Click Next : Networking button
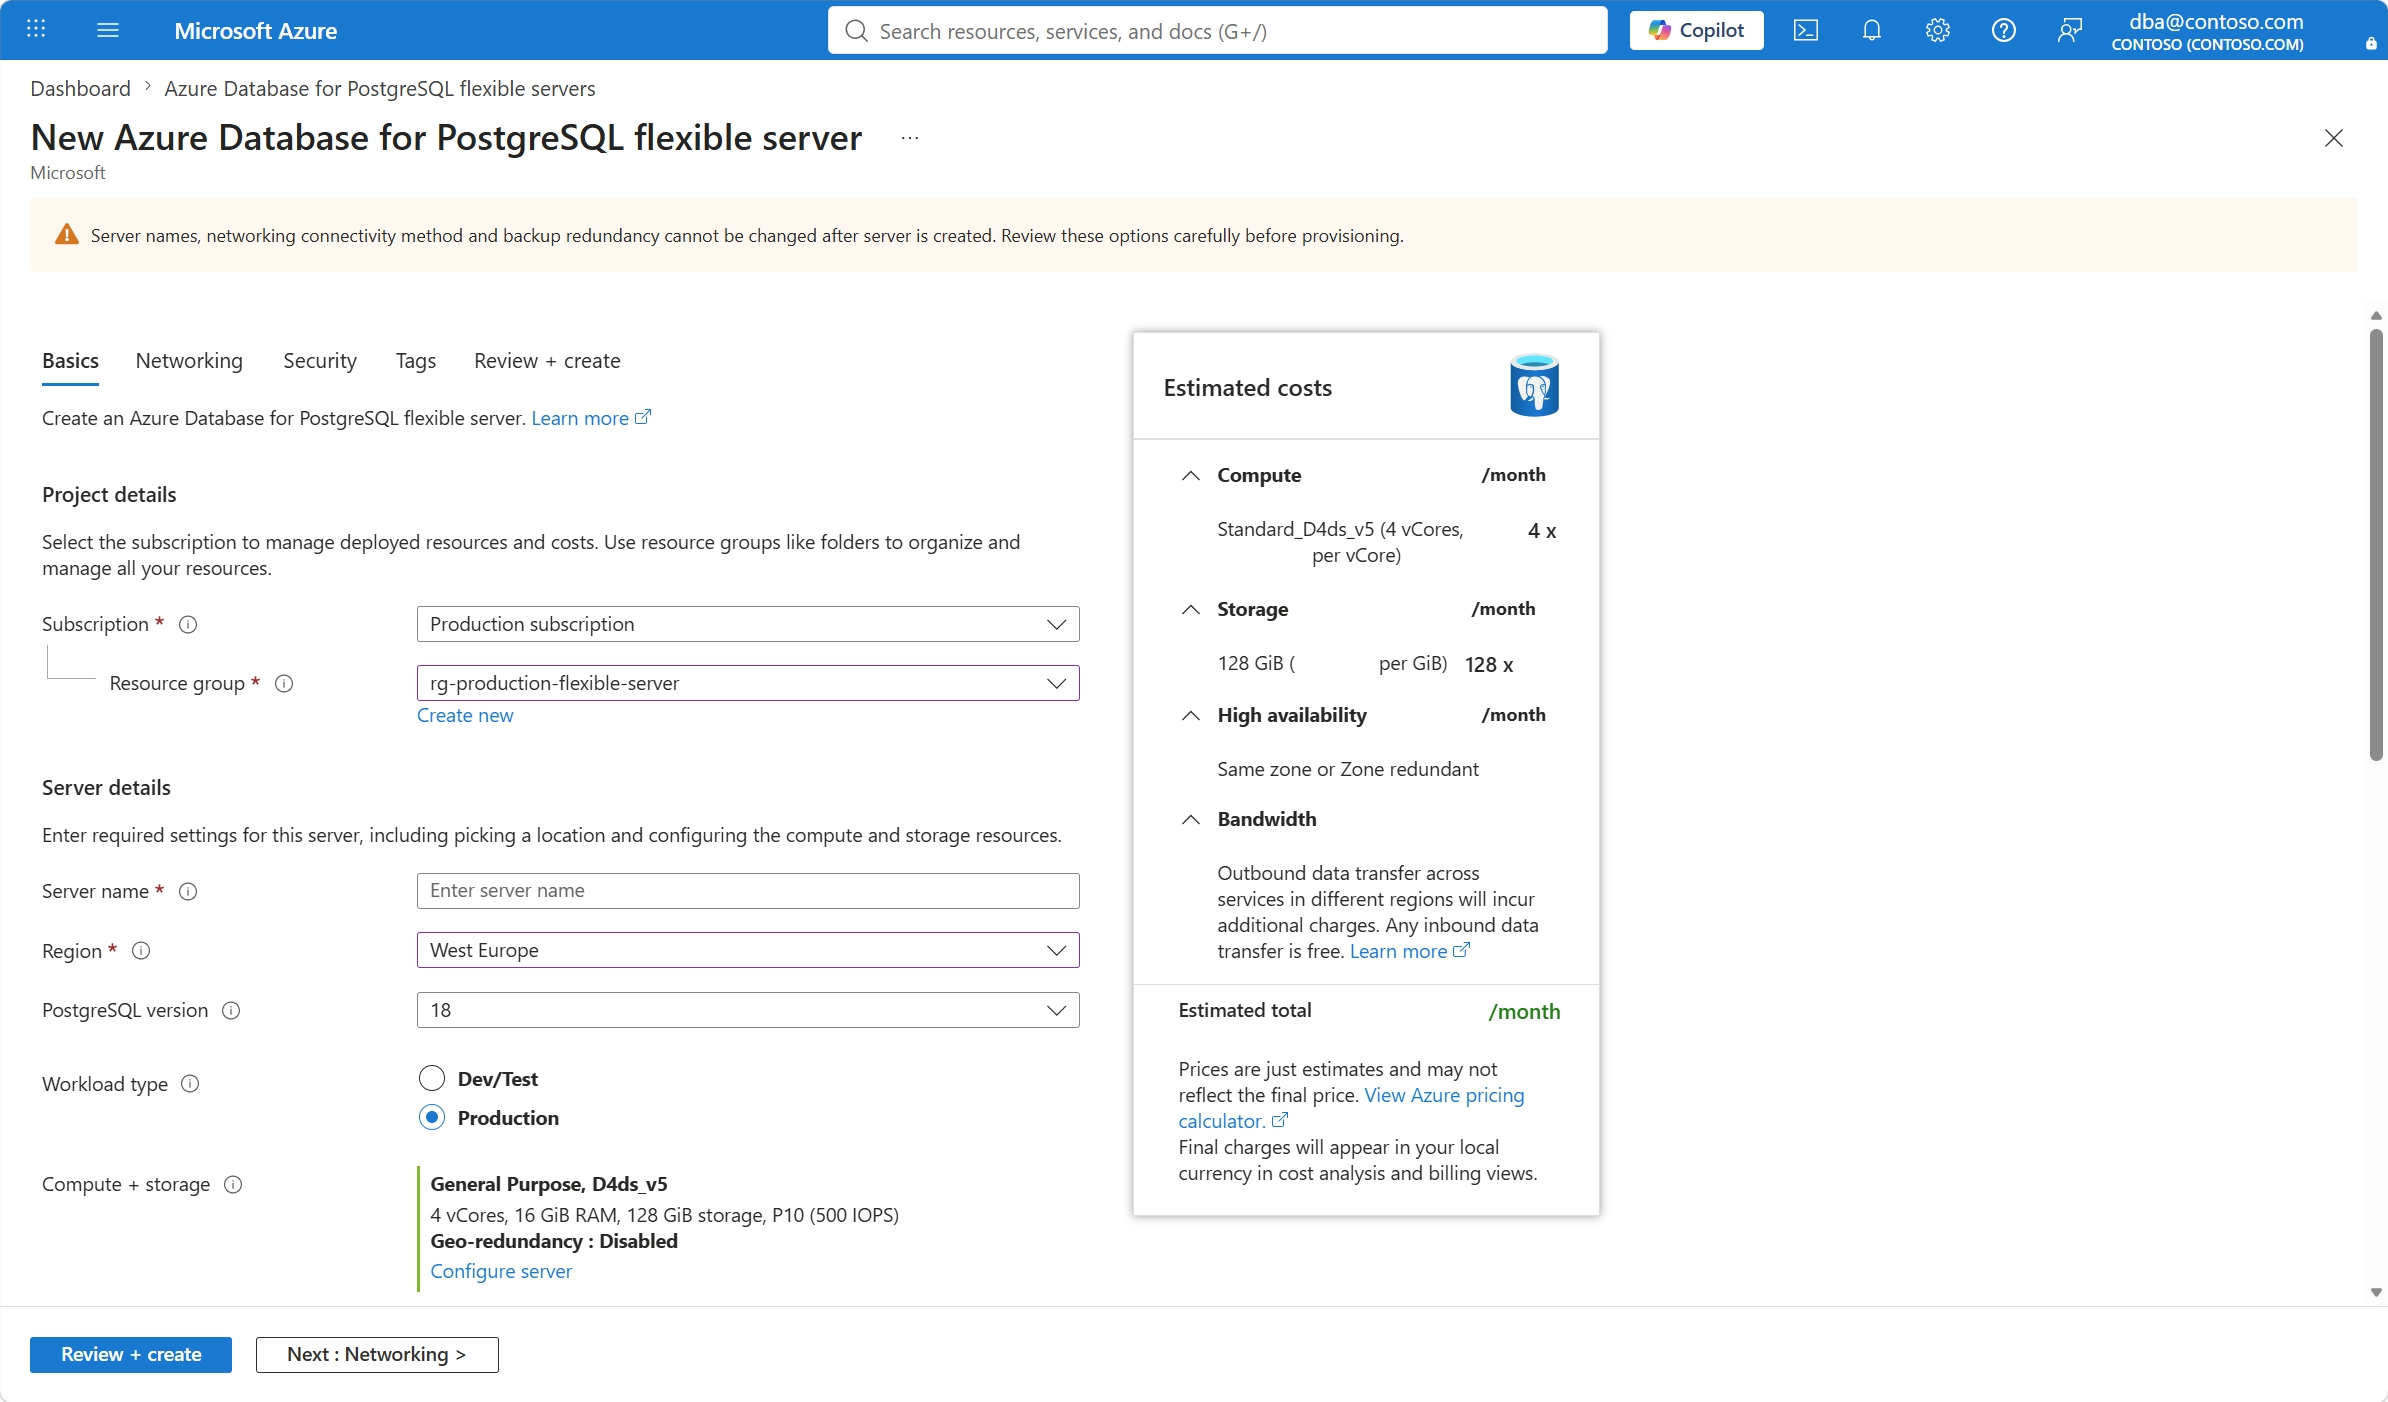The image size is (2388, 1402). [x=377, y=1354]
